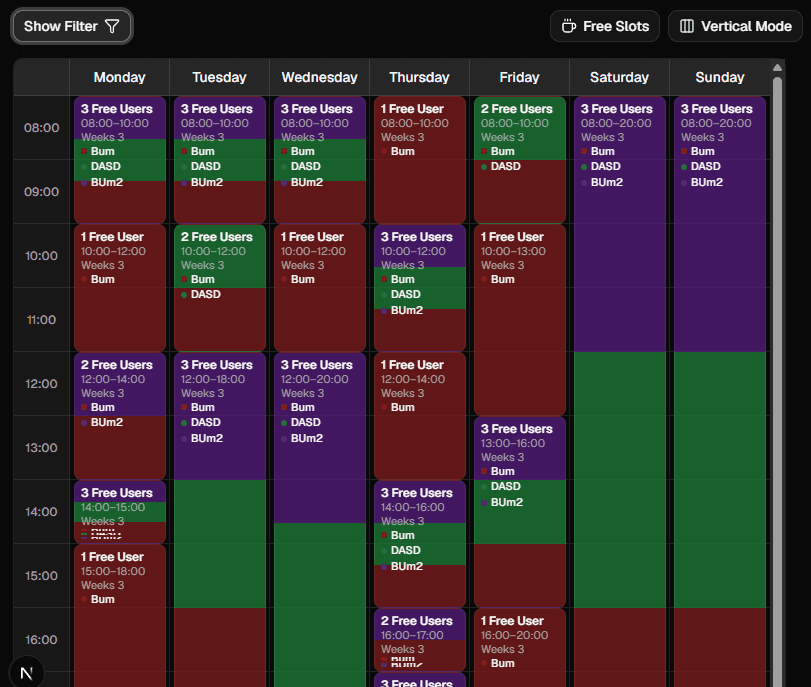811x687 pixels.
Task: Open Monday 10:00–12:00 one free user slot
Action: [x=120, y=288]
